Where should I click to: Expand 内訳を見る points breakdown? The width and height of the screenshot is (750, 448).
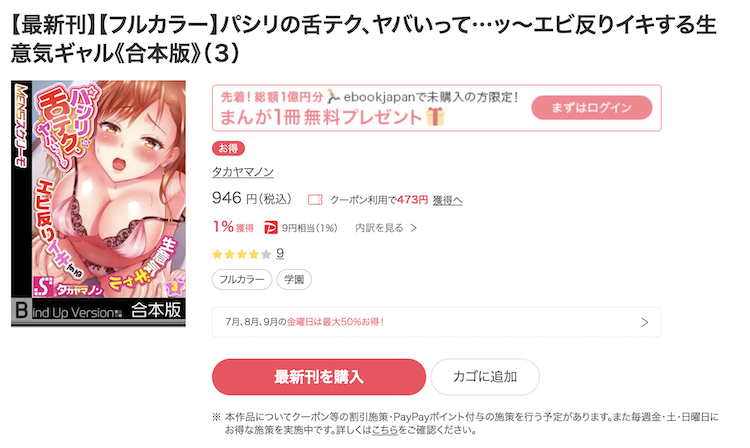386,228
